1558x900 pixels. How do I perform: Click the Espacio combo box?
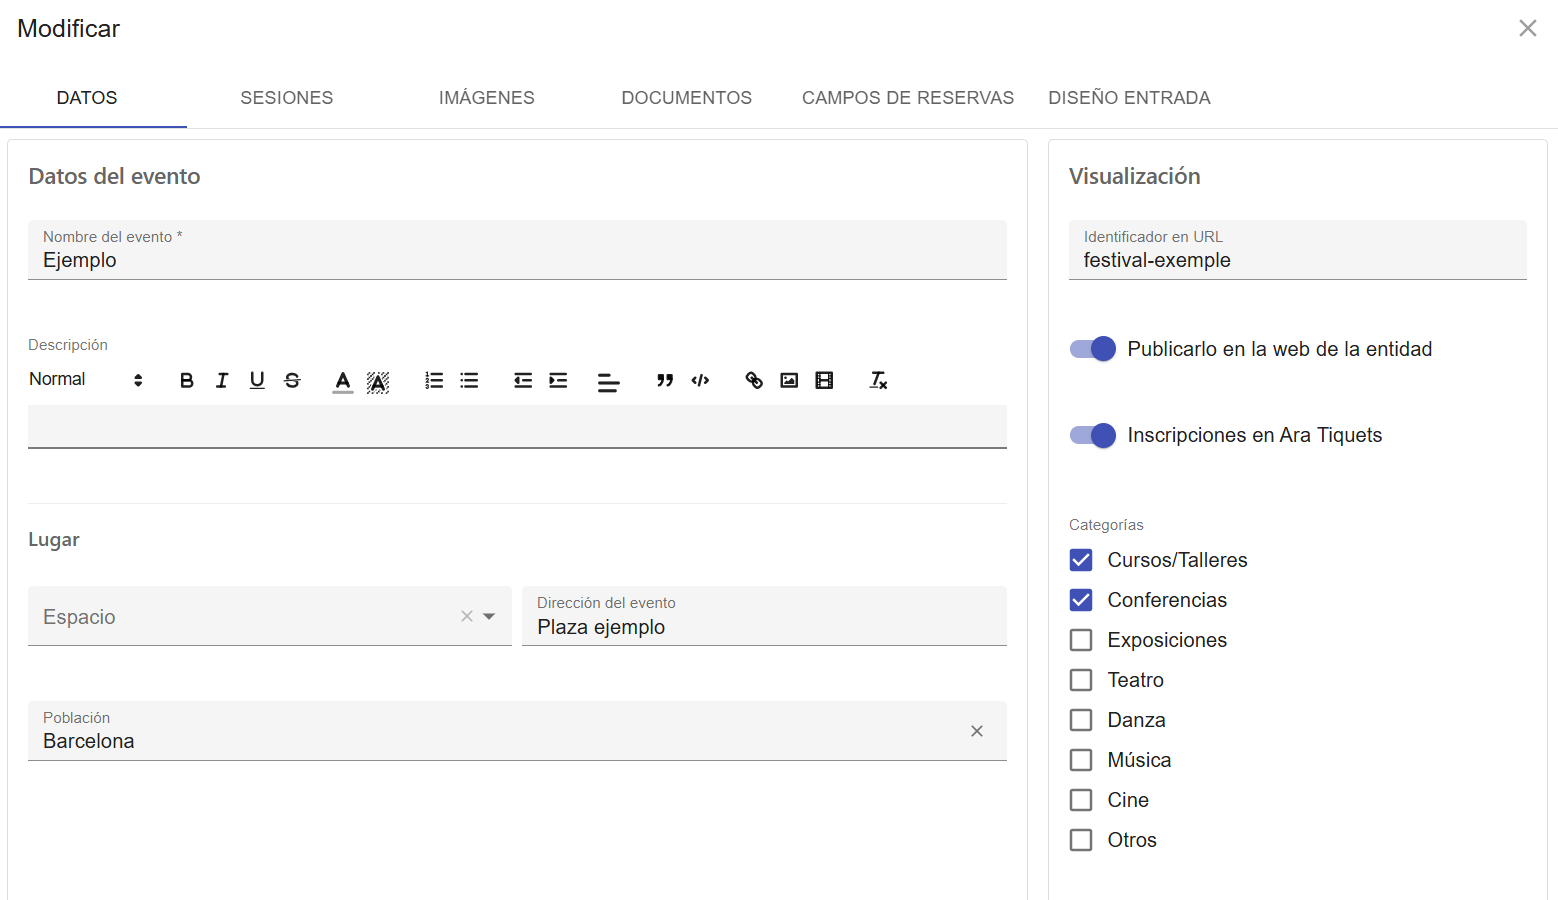270,616
